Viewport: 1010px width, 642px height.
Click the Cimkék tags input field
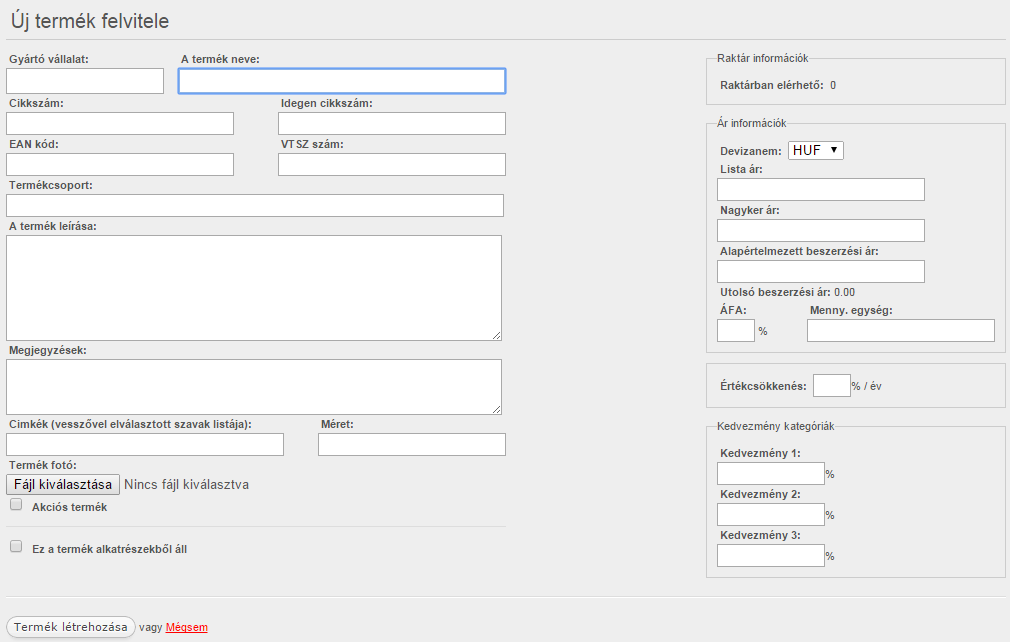click(x=145, y=444)
